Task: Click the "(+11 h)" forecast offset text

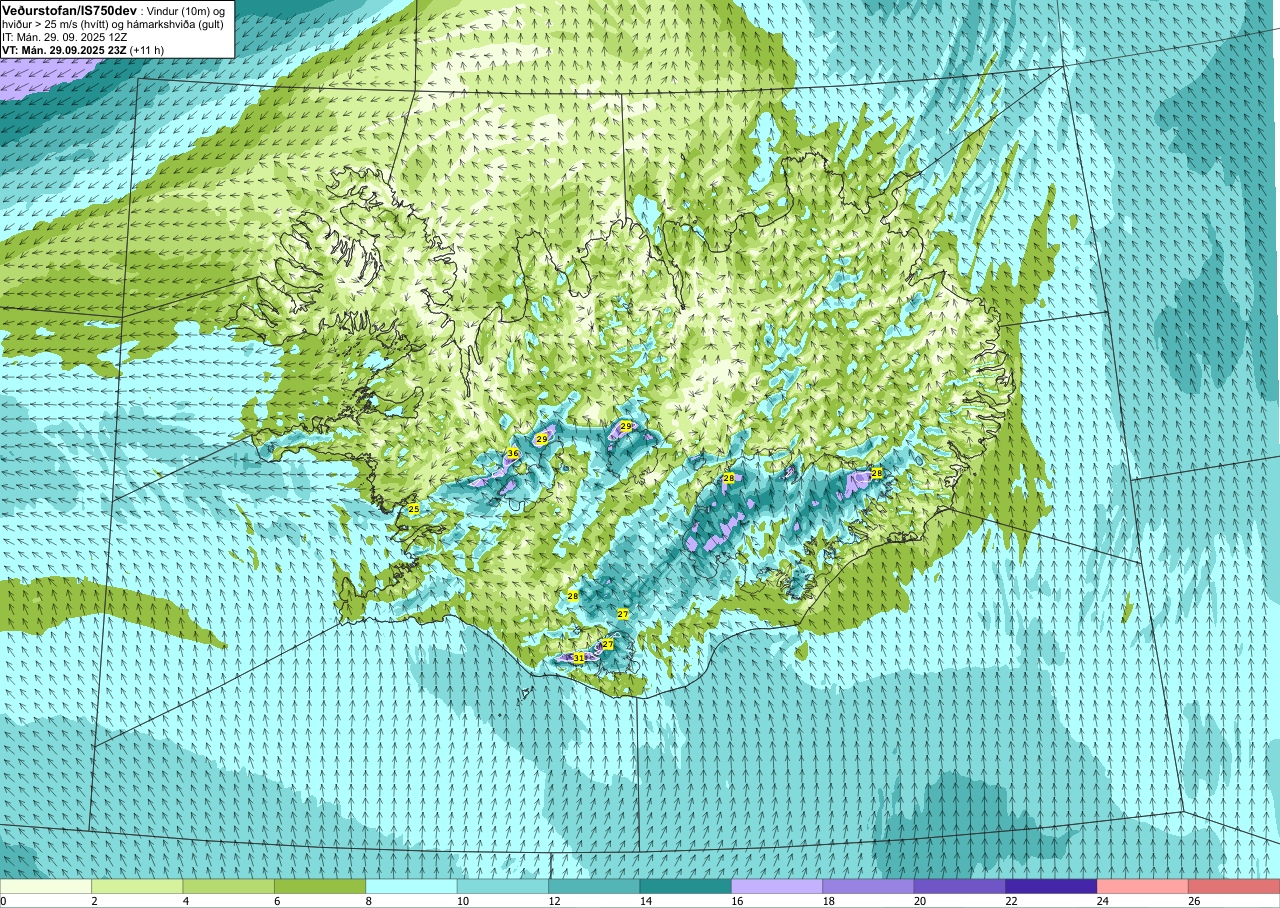Action: 148,50
